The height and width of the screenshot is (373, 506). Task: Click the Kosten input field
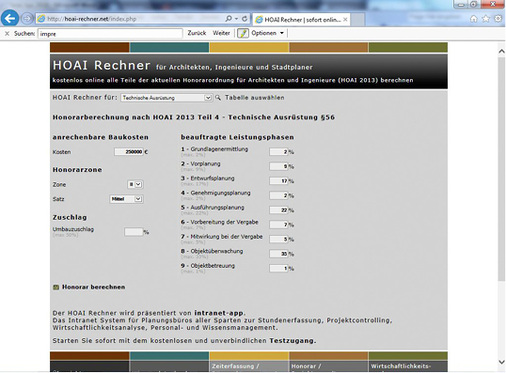tap(129, 152)
